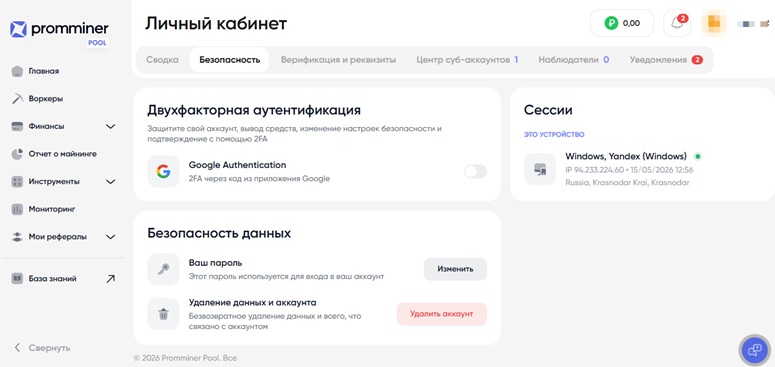
Task: Switch to the Сводка tab
Action: [162, 60]
